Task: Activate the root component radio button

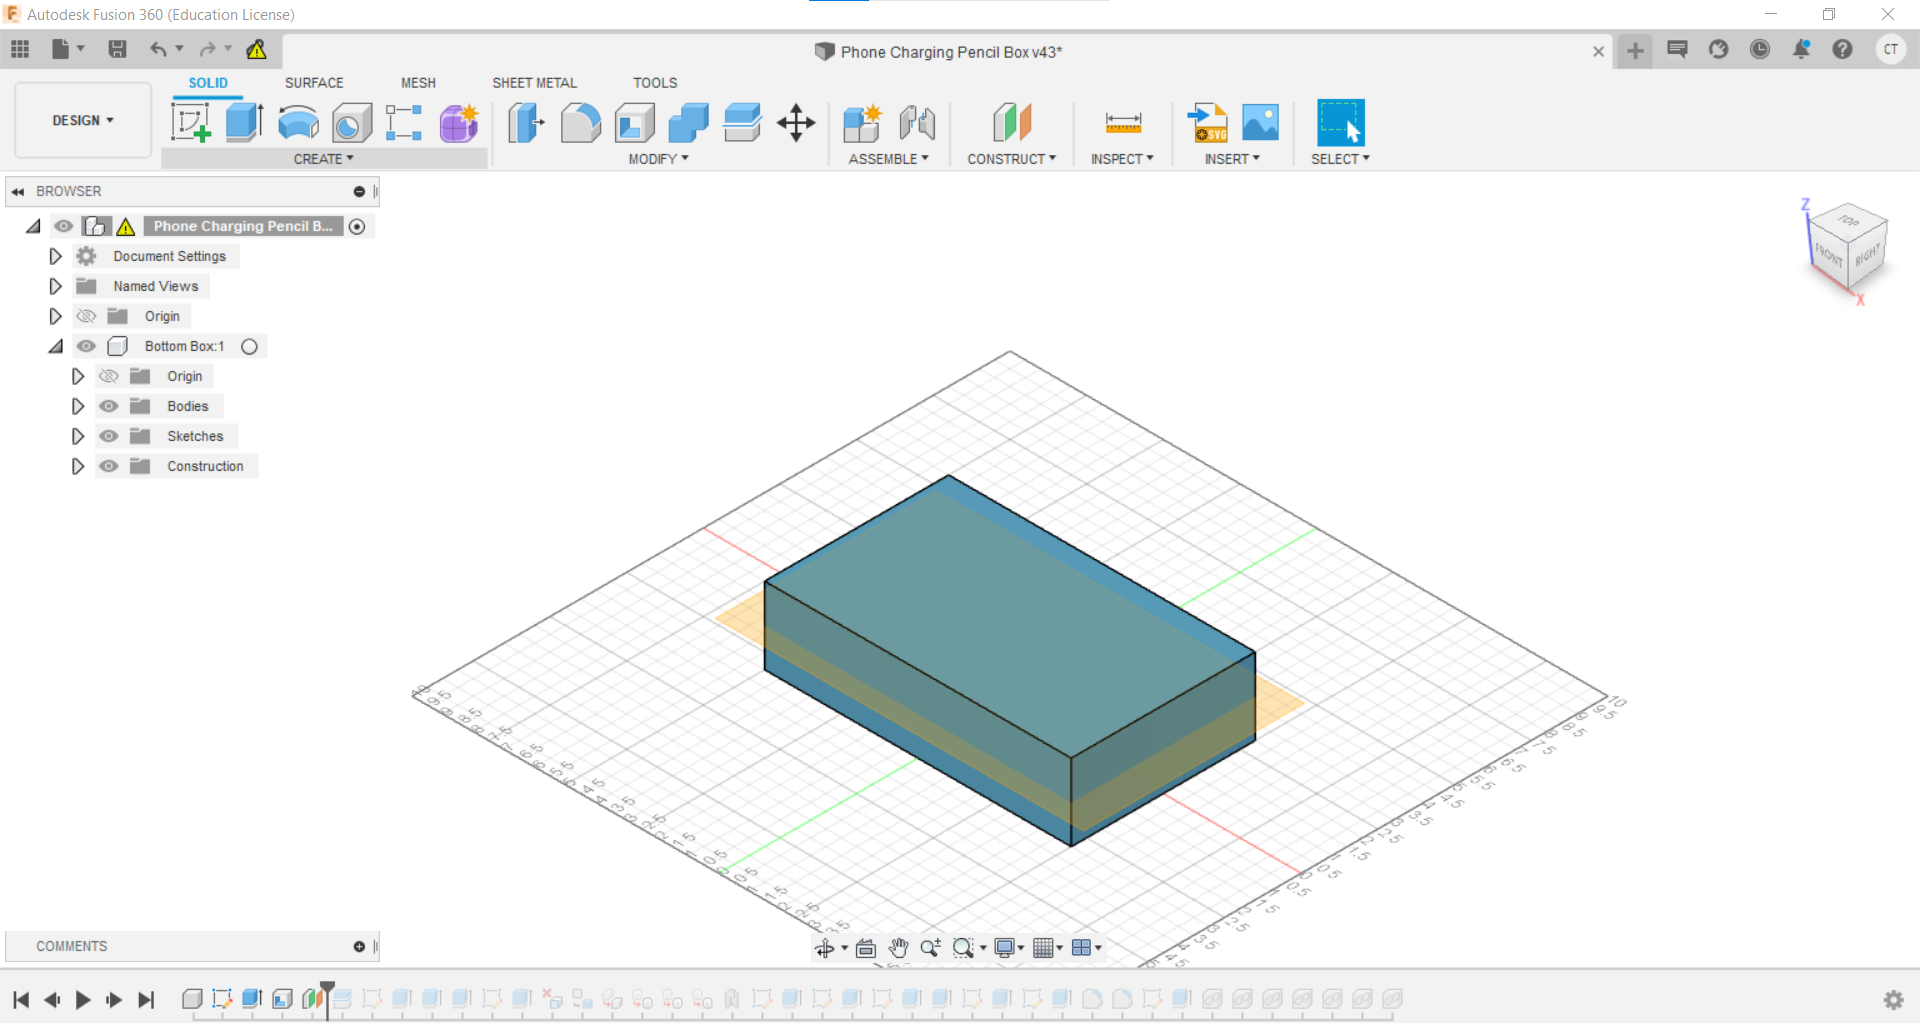Action: (357, 226)
